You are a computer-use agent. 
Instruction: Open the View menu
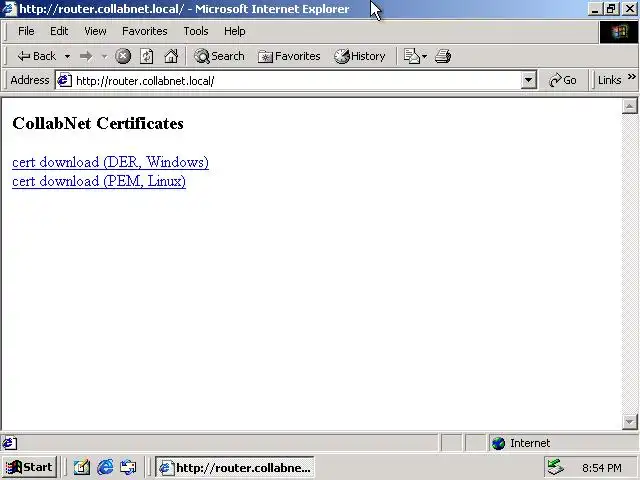click(x=96, y=31)
